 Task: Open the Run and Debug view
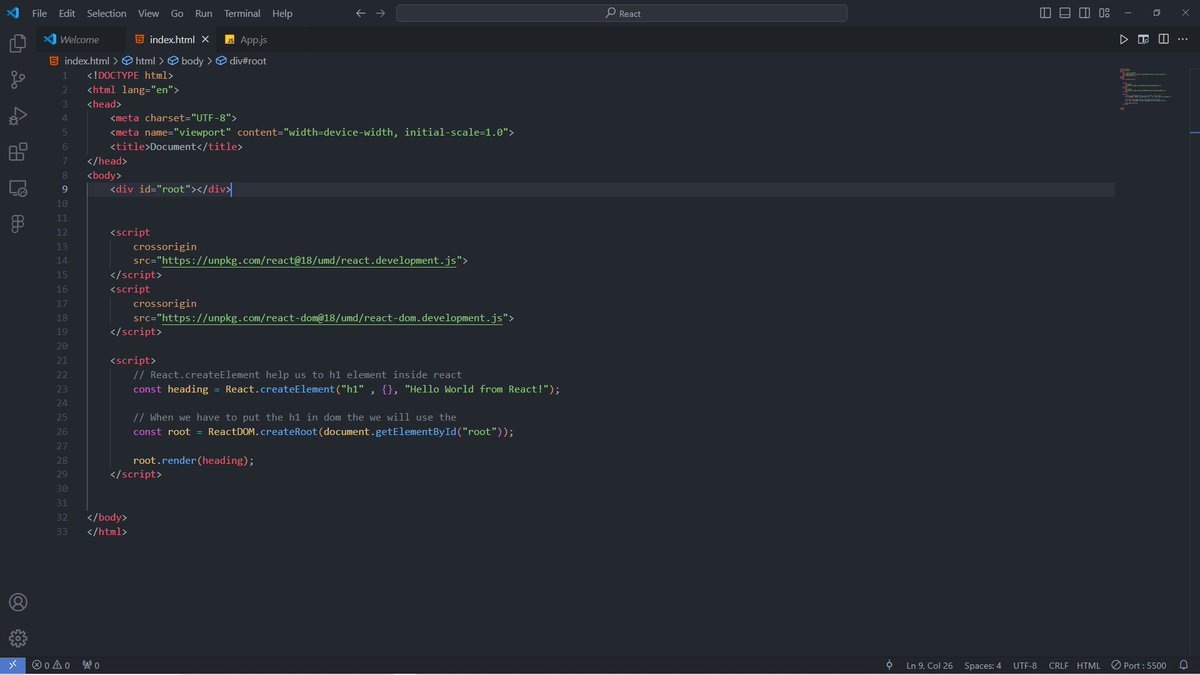pyautogui.click(x=17, y=116)
